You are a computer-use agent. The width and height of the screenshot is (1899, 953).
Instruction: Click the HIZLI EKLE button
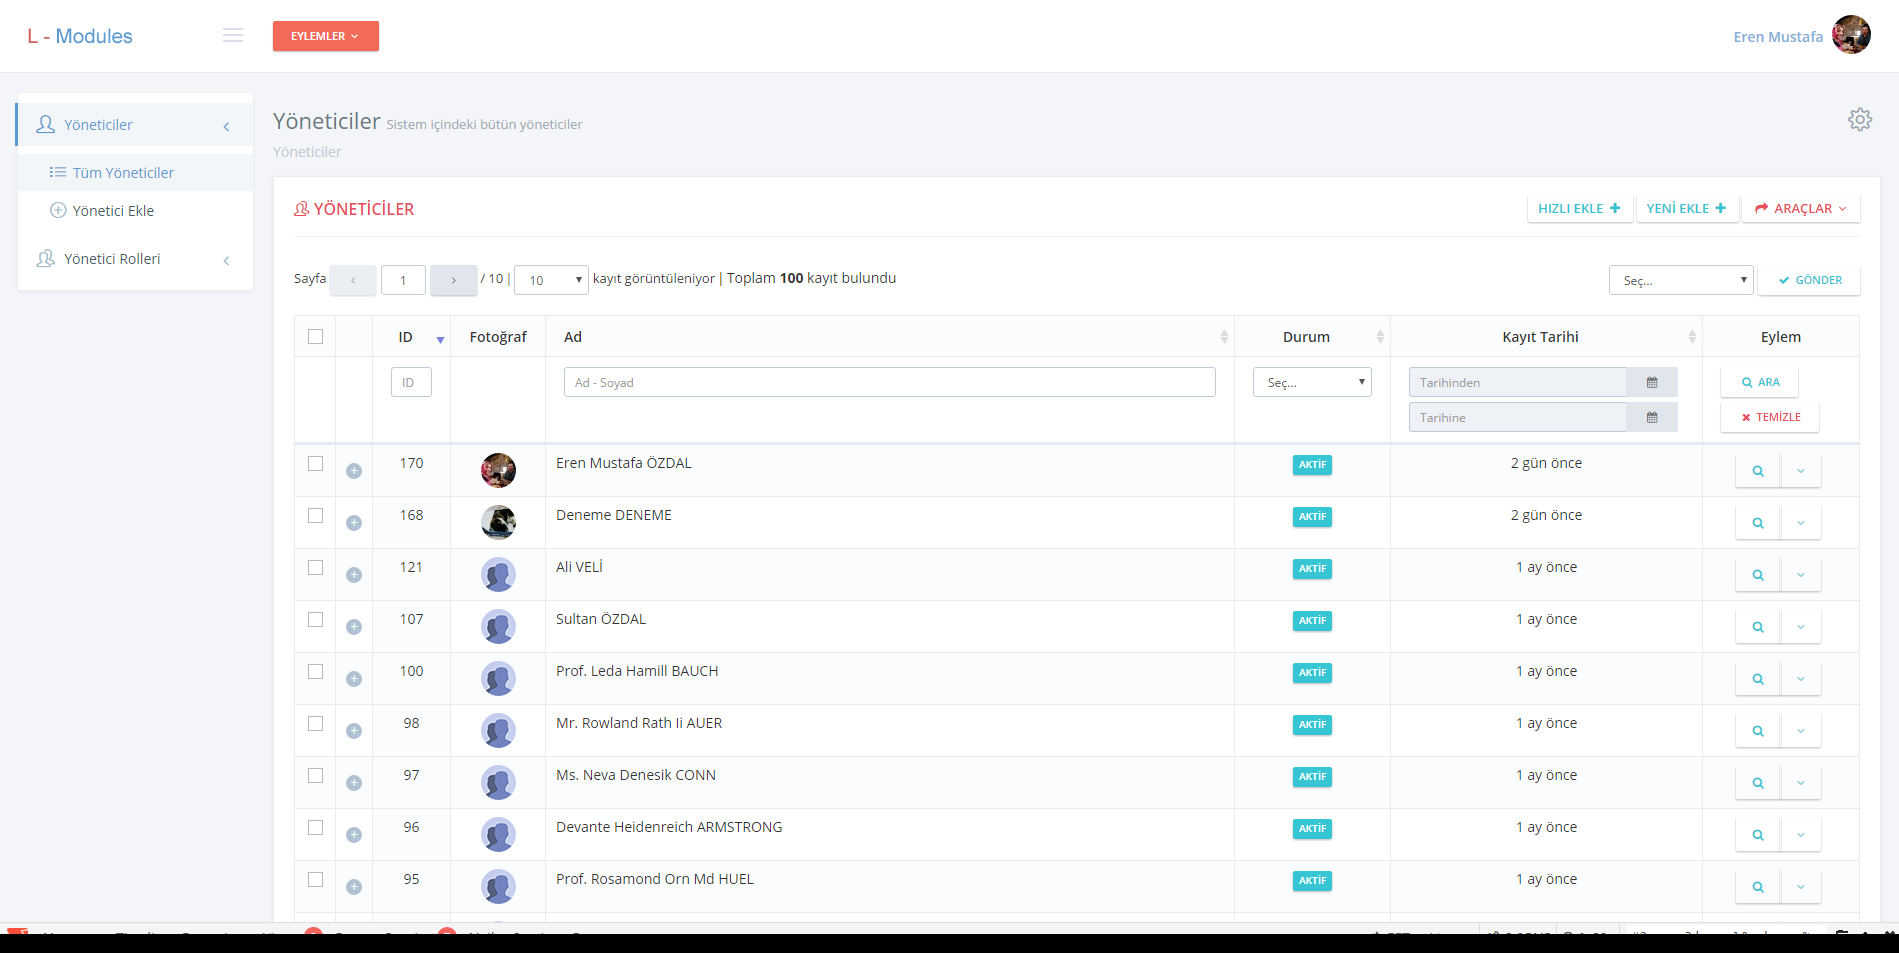tap(1580, 209)
